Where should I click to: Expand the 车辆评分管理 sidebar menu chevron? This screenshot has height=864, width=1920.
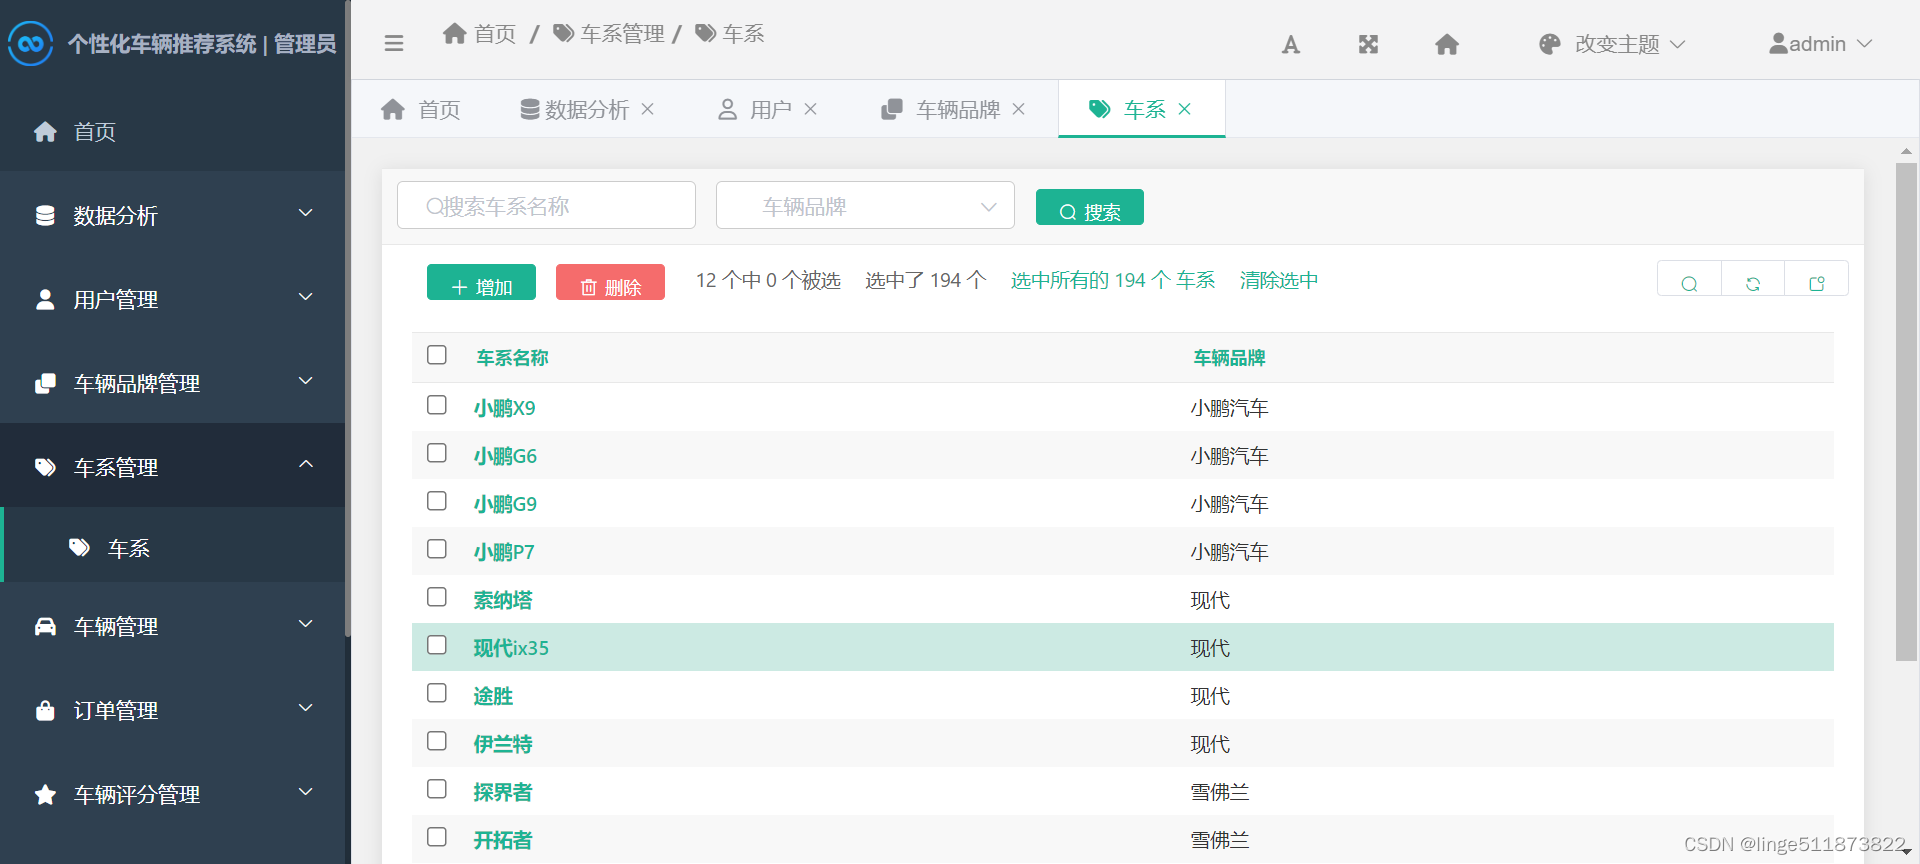coord(306,792)
